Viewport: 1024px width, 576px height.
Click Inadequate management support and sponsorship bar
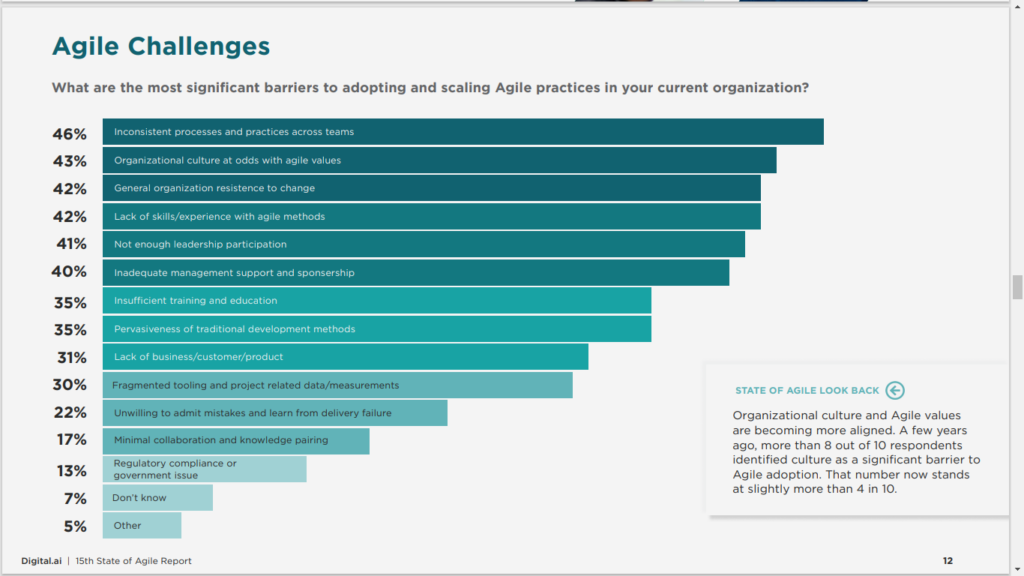click(x=415, y=272)
